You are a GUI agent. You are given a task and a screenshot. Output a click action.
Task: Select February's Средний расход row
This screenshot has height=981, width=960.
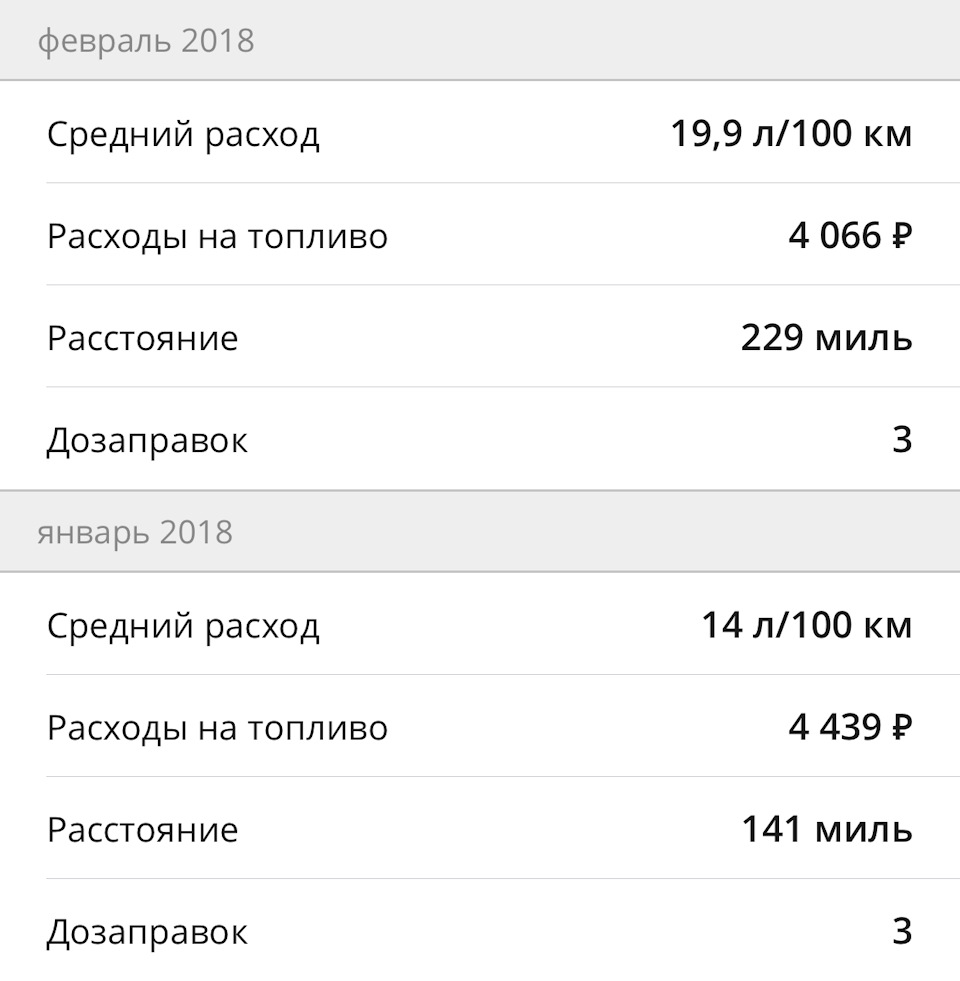pos(480,133)
